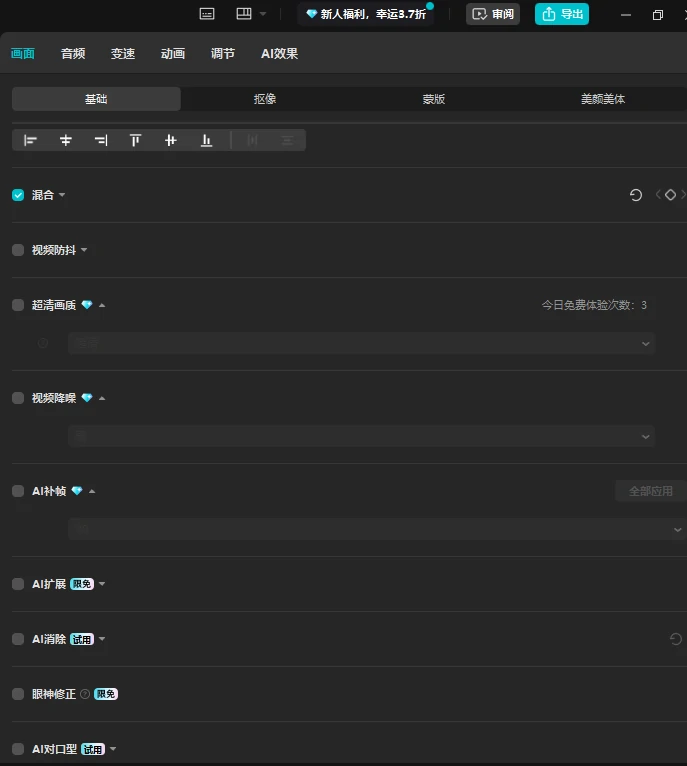The width and height of the screenshot is (687, 766).
Task: Click the info icon left of 超清画质 dropdown
Action: (43, 343)
